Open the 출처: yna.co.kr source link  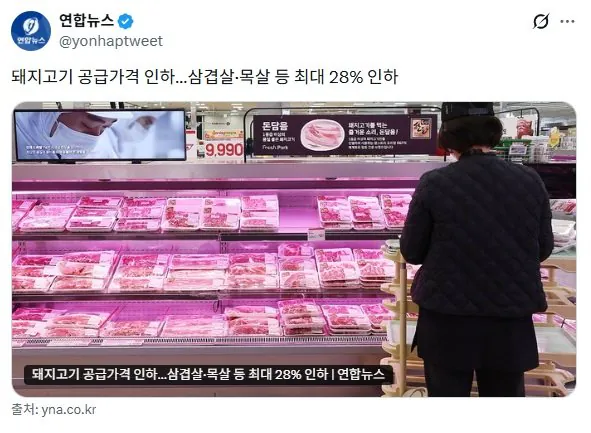click(54, 410)
